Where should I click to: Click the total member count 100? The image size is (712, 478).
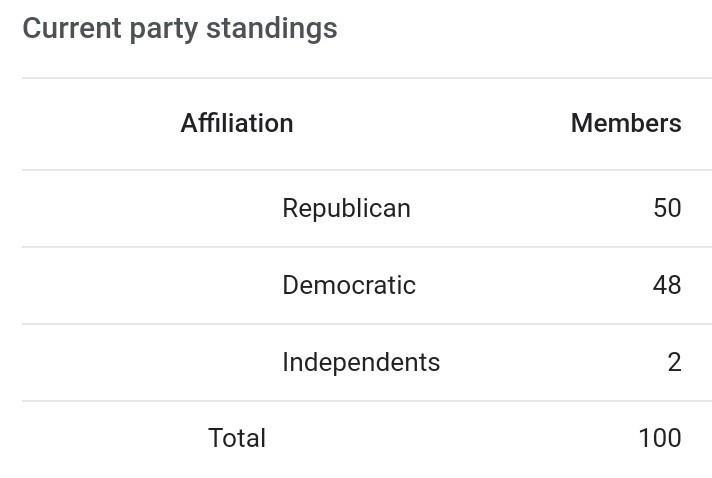pos(660,438)
